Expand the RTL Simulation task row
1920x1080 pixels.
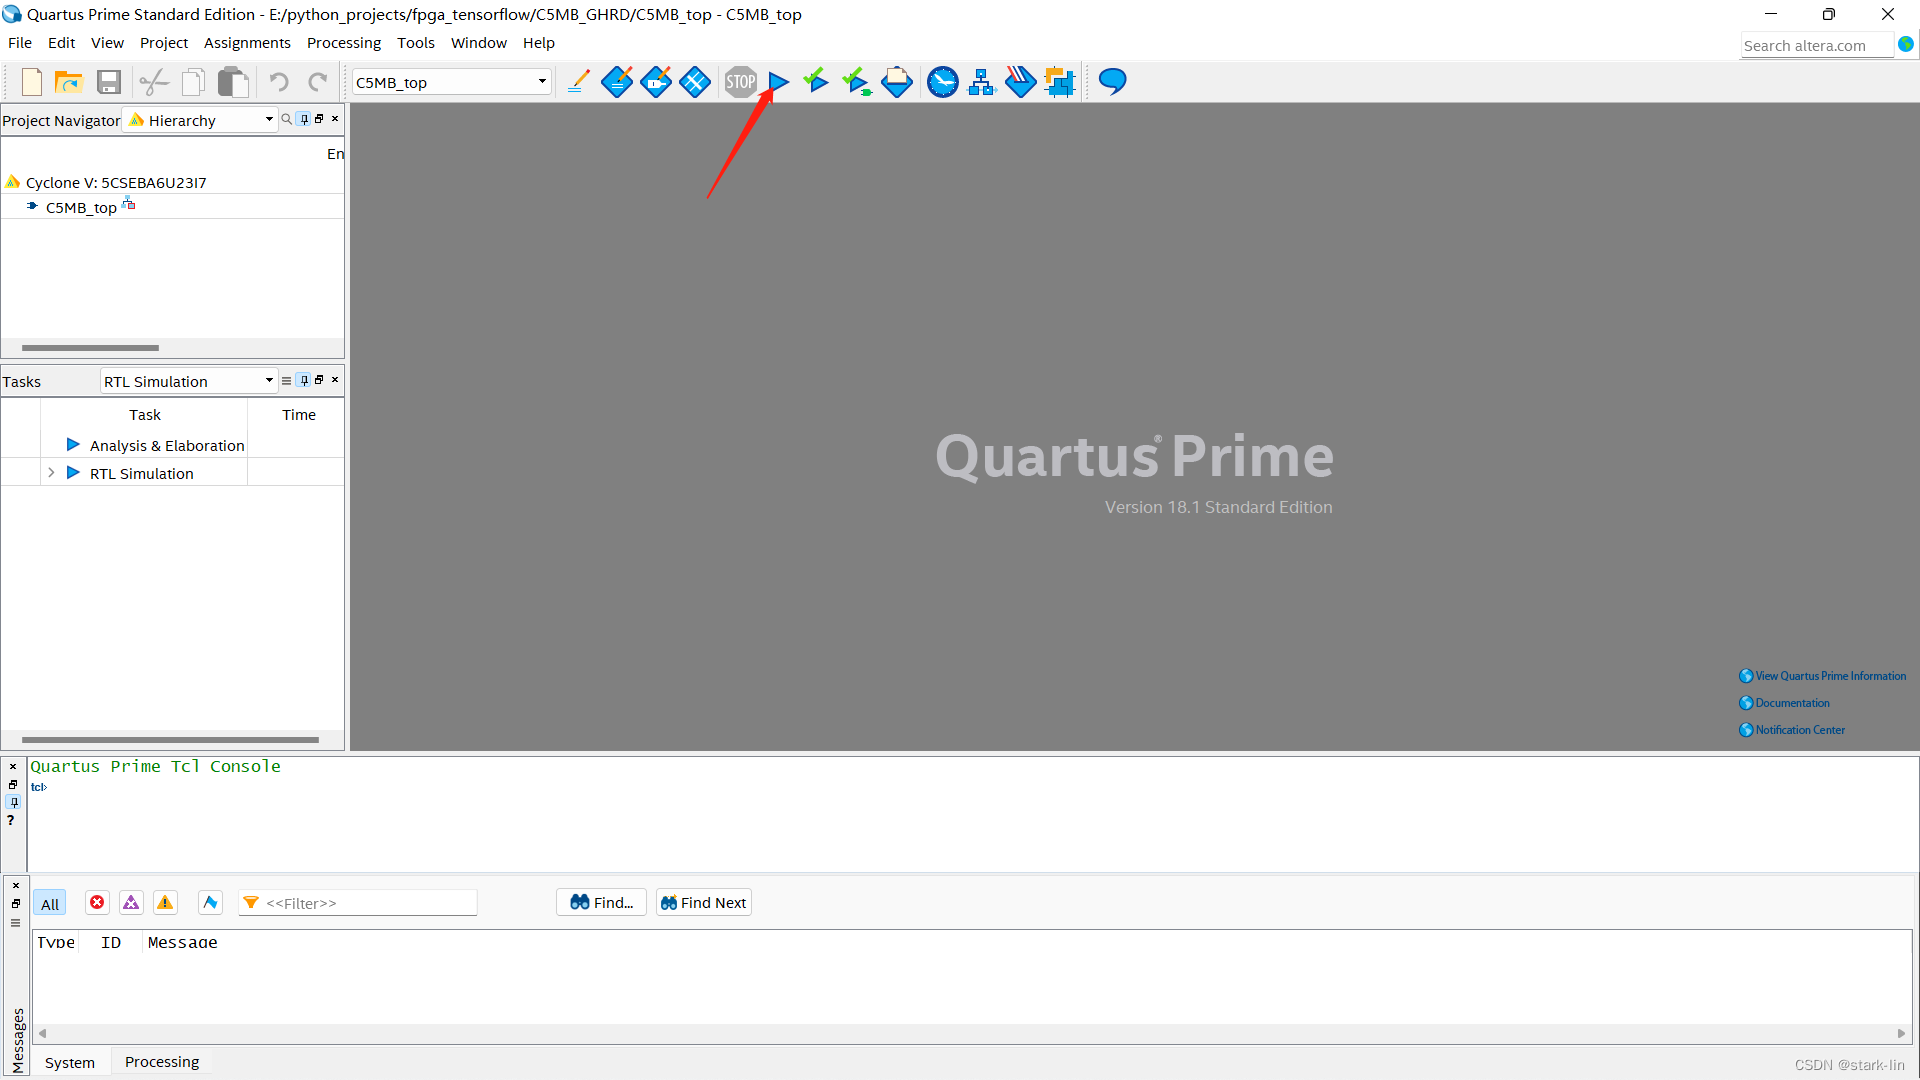(51, 473)
